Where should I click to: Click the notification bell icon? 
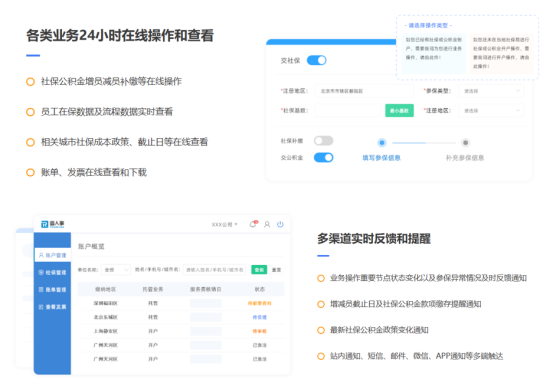pyautogui.click(x=253, y=224)
